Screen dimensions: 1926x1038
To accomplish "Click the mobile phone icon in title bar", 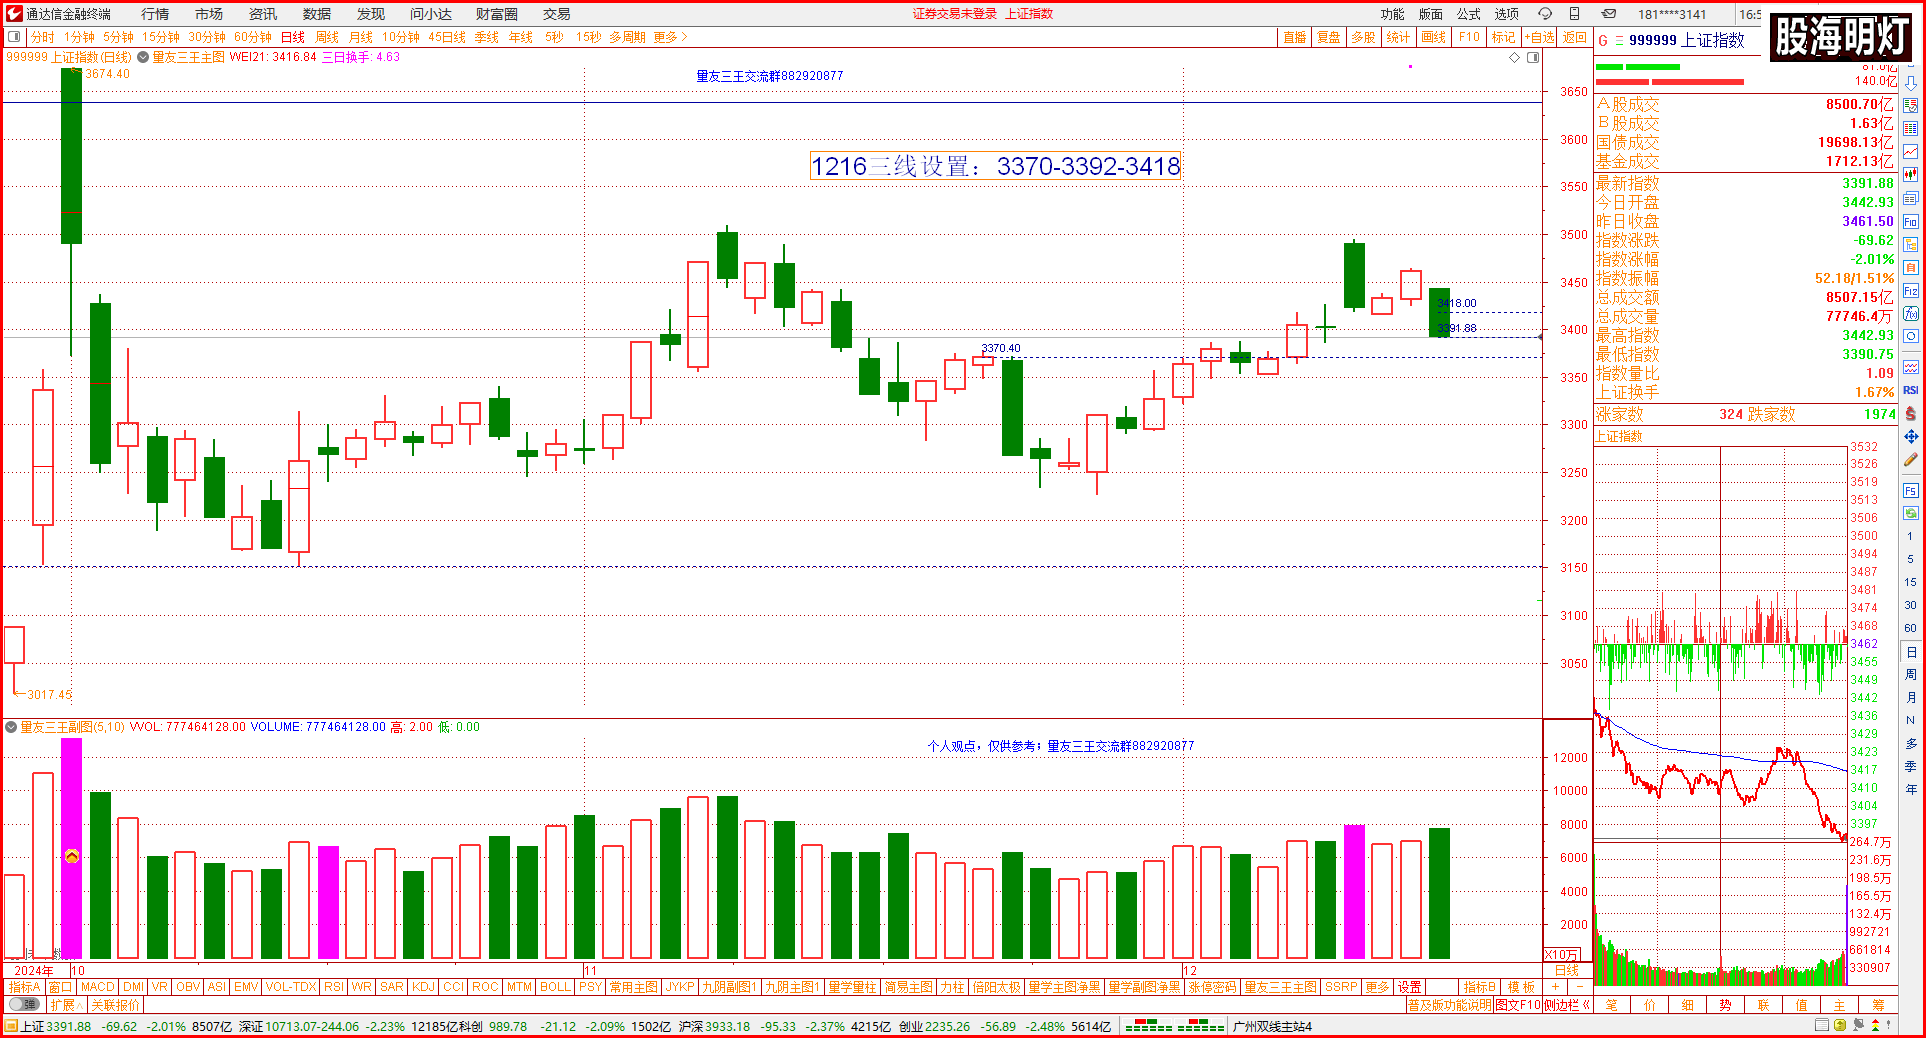I will [x=1575, y=14].
